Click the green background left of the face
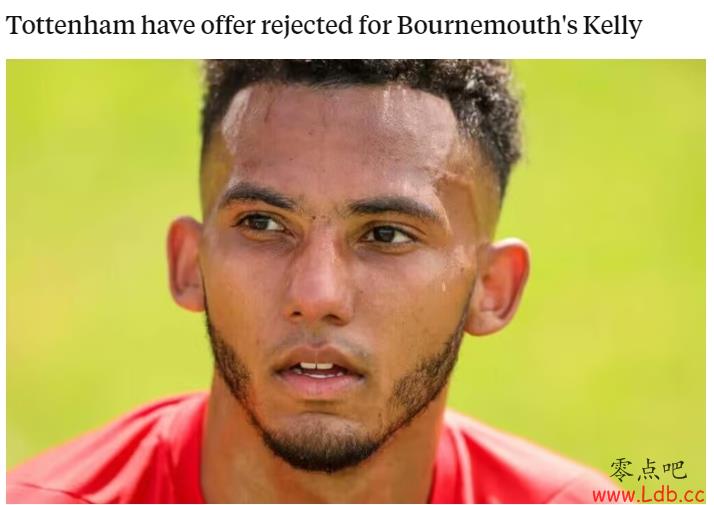 [91, 228]
